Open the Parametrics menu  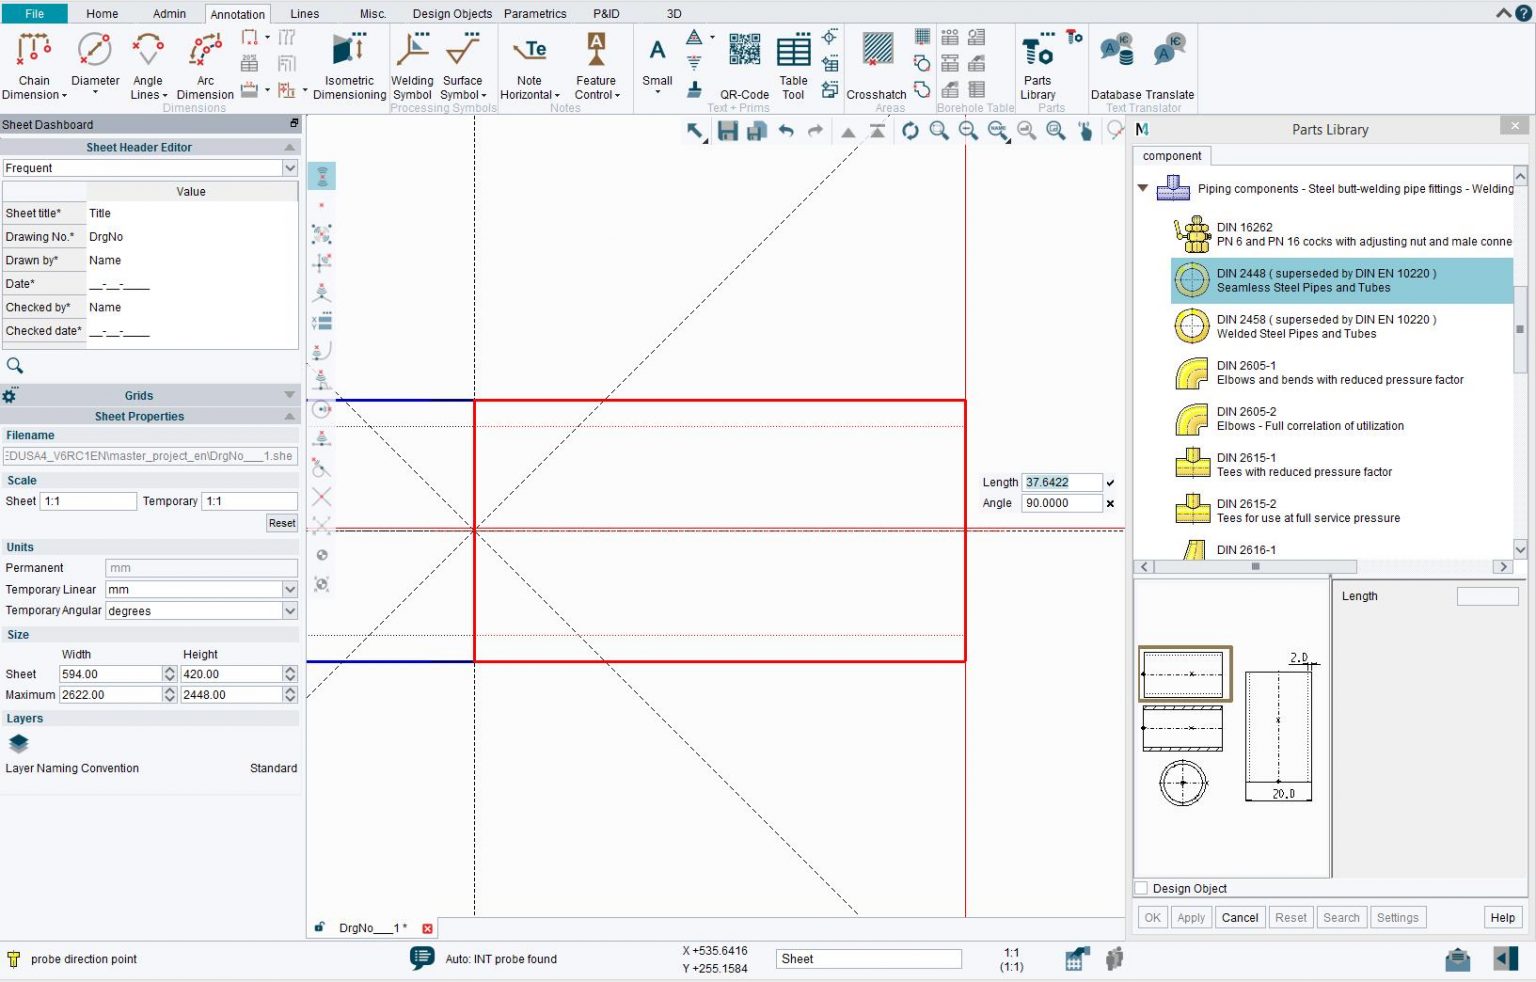535,13
